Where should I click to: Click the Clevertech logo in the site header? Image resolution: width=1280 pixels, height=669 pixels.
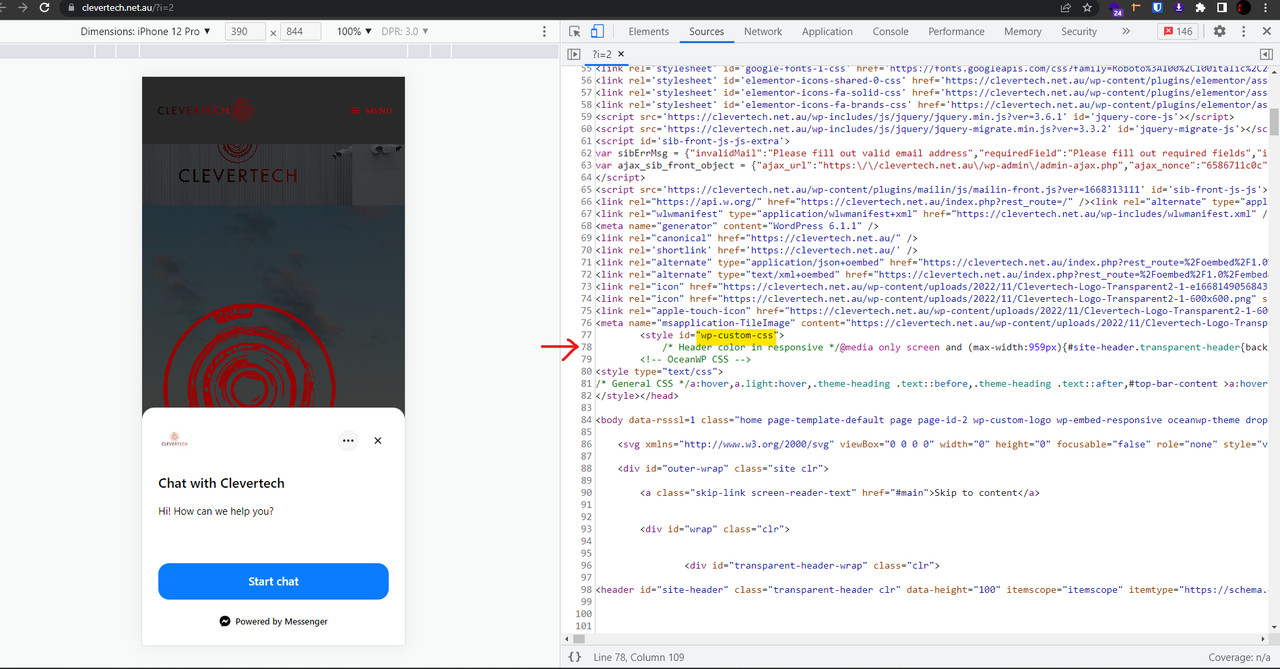coord(206,110)
